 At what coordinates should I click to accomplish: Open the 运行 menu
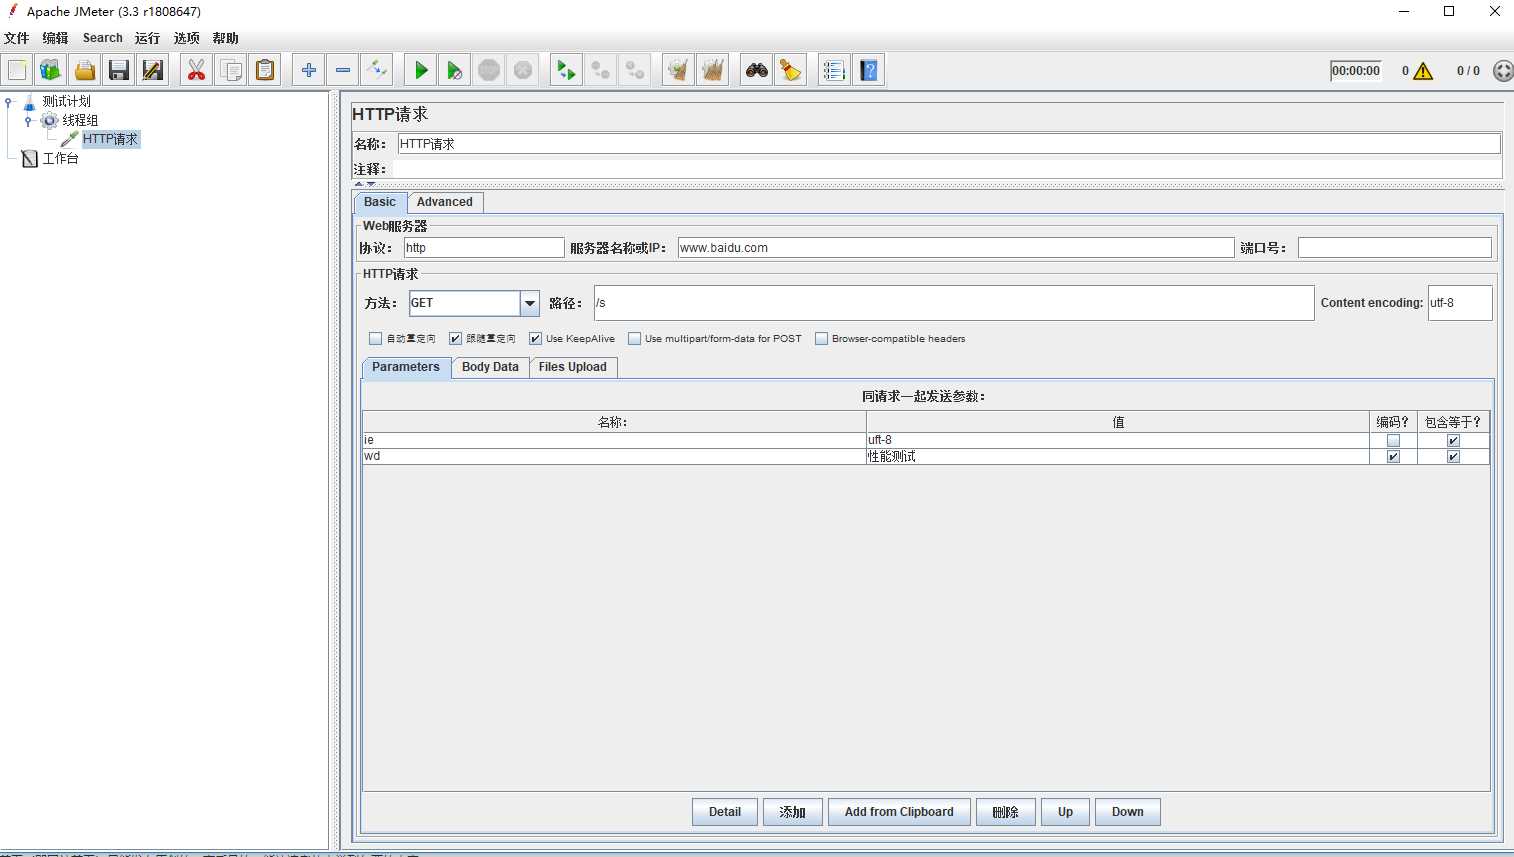coord(148,38)
